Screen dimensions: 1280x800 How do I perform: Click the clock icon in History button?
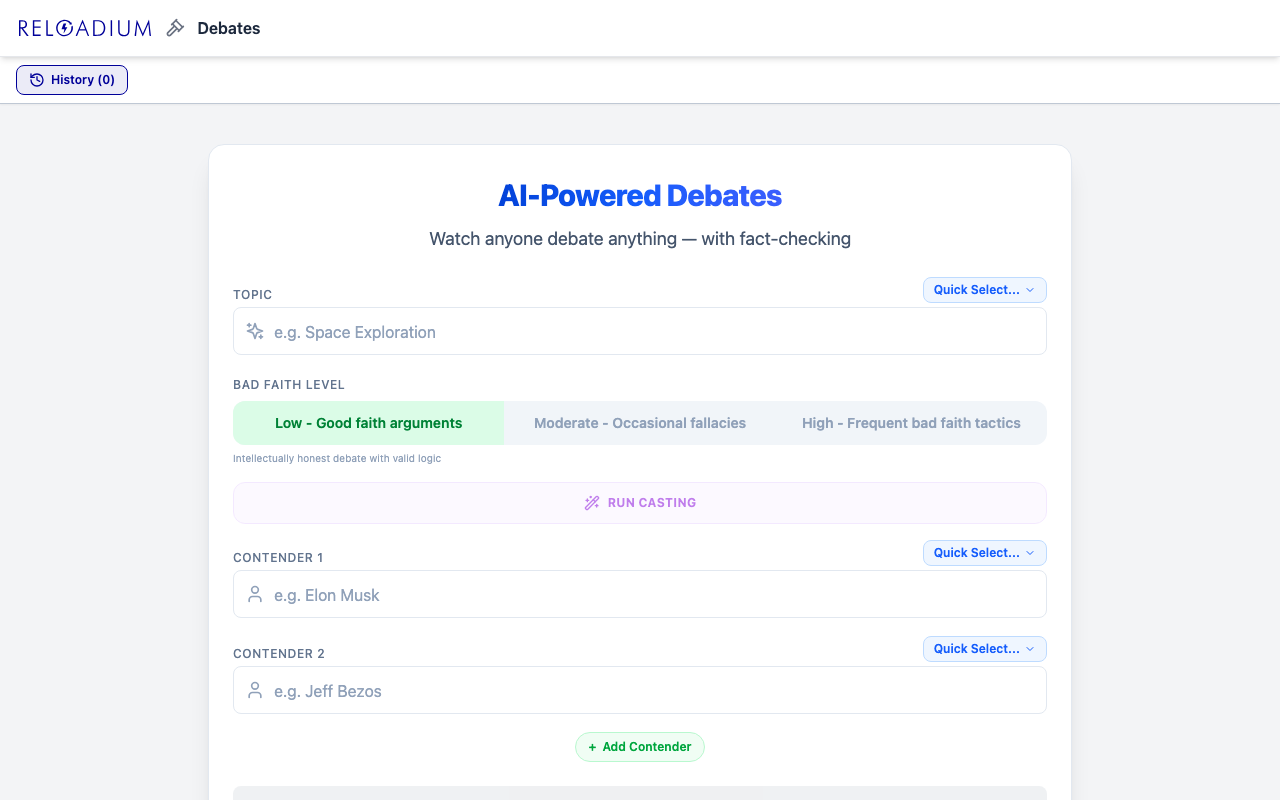pos(37,80)
